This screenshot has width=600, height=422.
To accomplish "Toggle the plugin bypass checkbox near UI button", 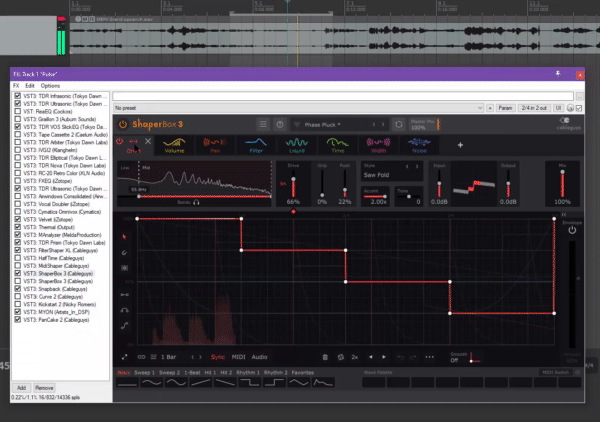I will coord(579,108).
